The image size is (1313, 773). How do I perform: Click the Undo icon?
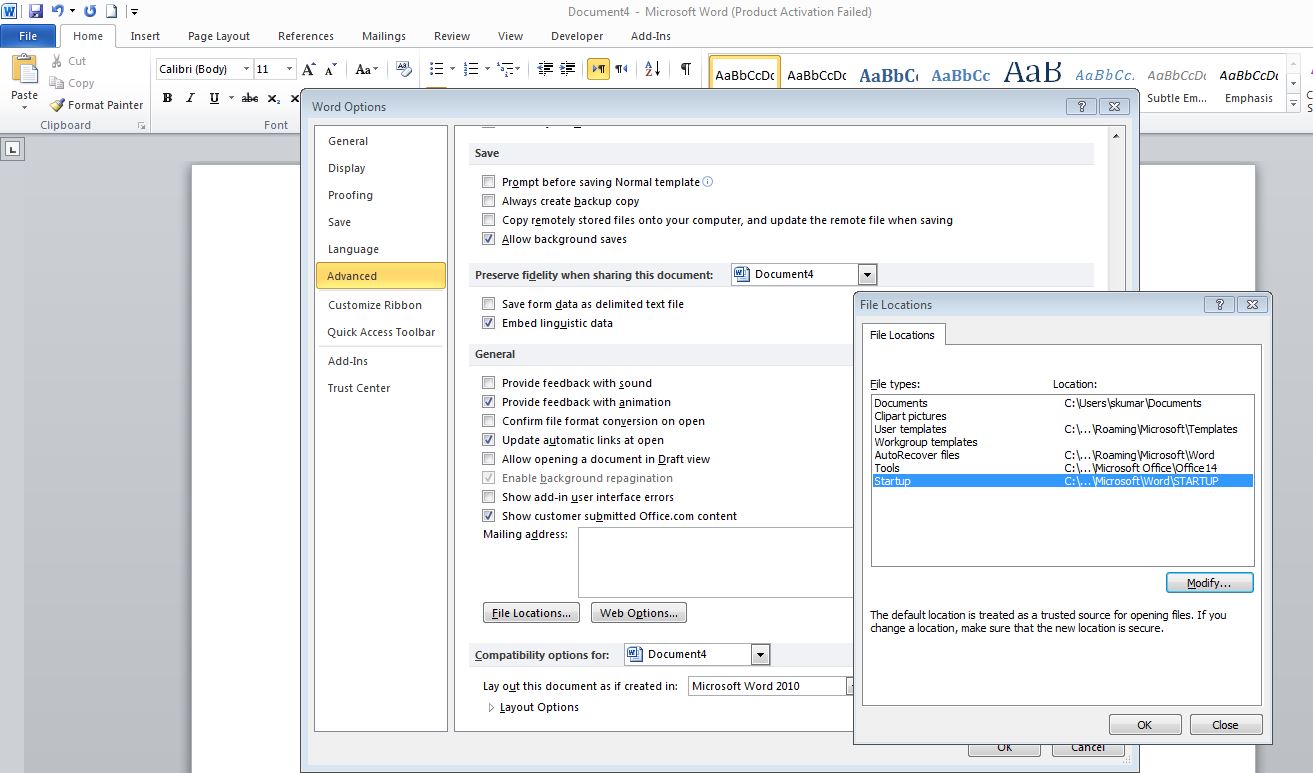pyautogui.click(x=57, y=10)
